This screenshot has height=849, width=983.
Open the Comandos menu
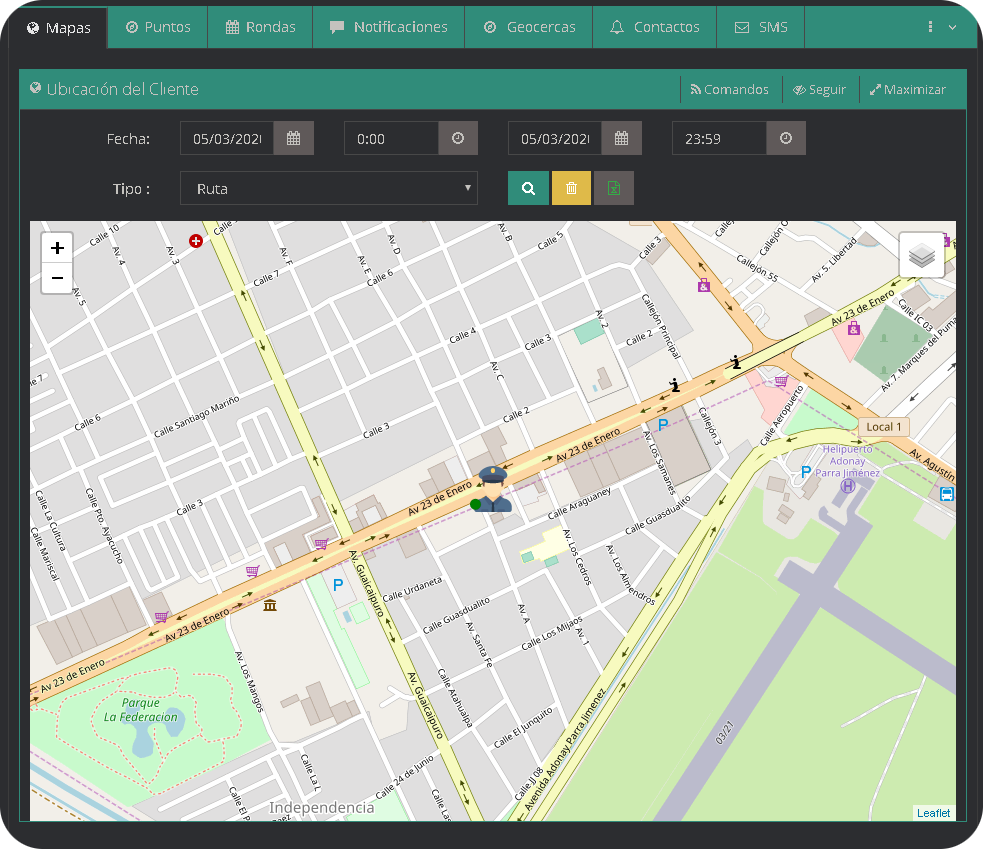coord(729,89)
